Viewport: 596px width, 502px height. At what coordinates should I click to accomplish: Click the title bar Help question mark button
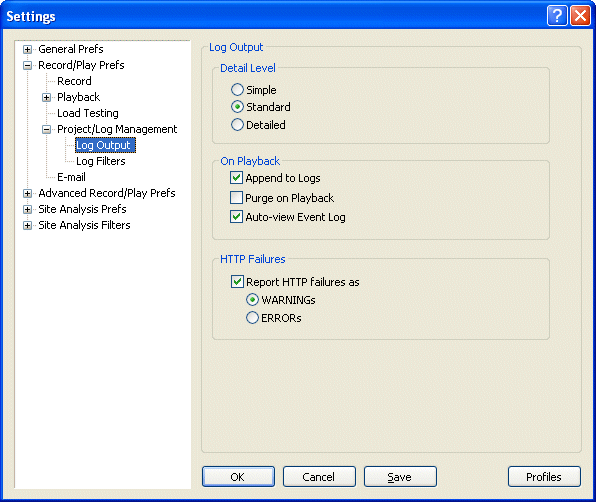[557, 16]
